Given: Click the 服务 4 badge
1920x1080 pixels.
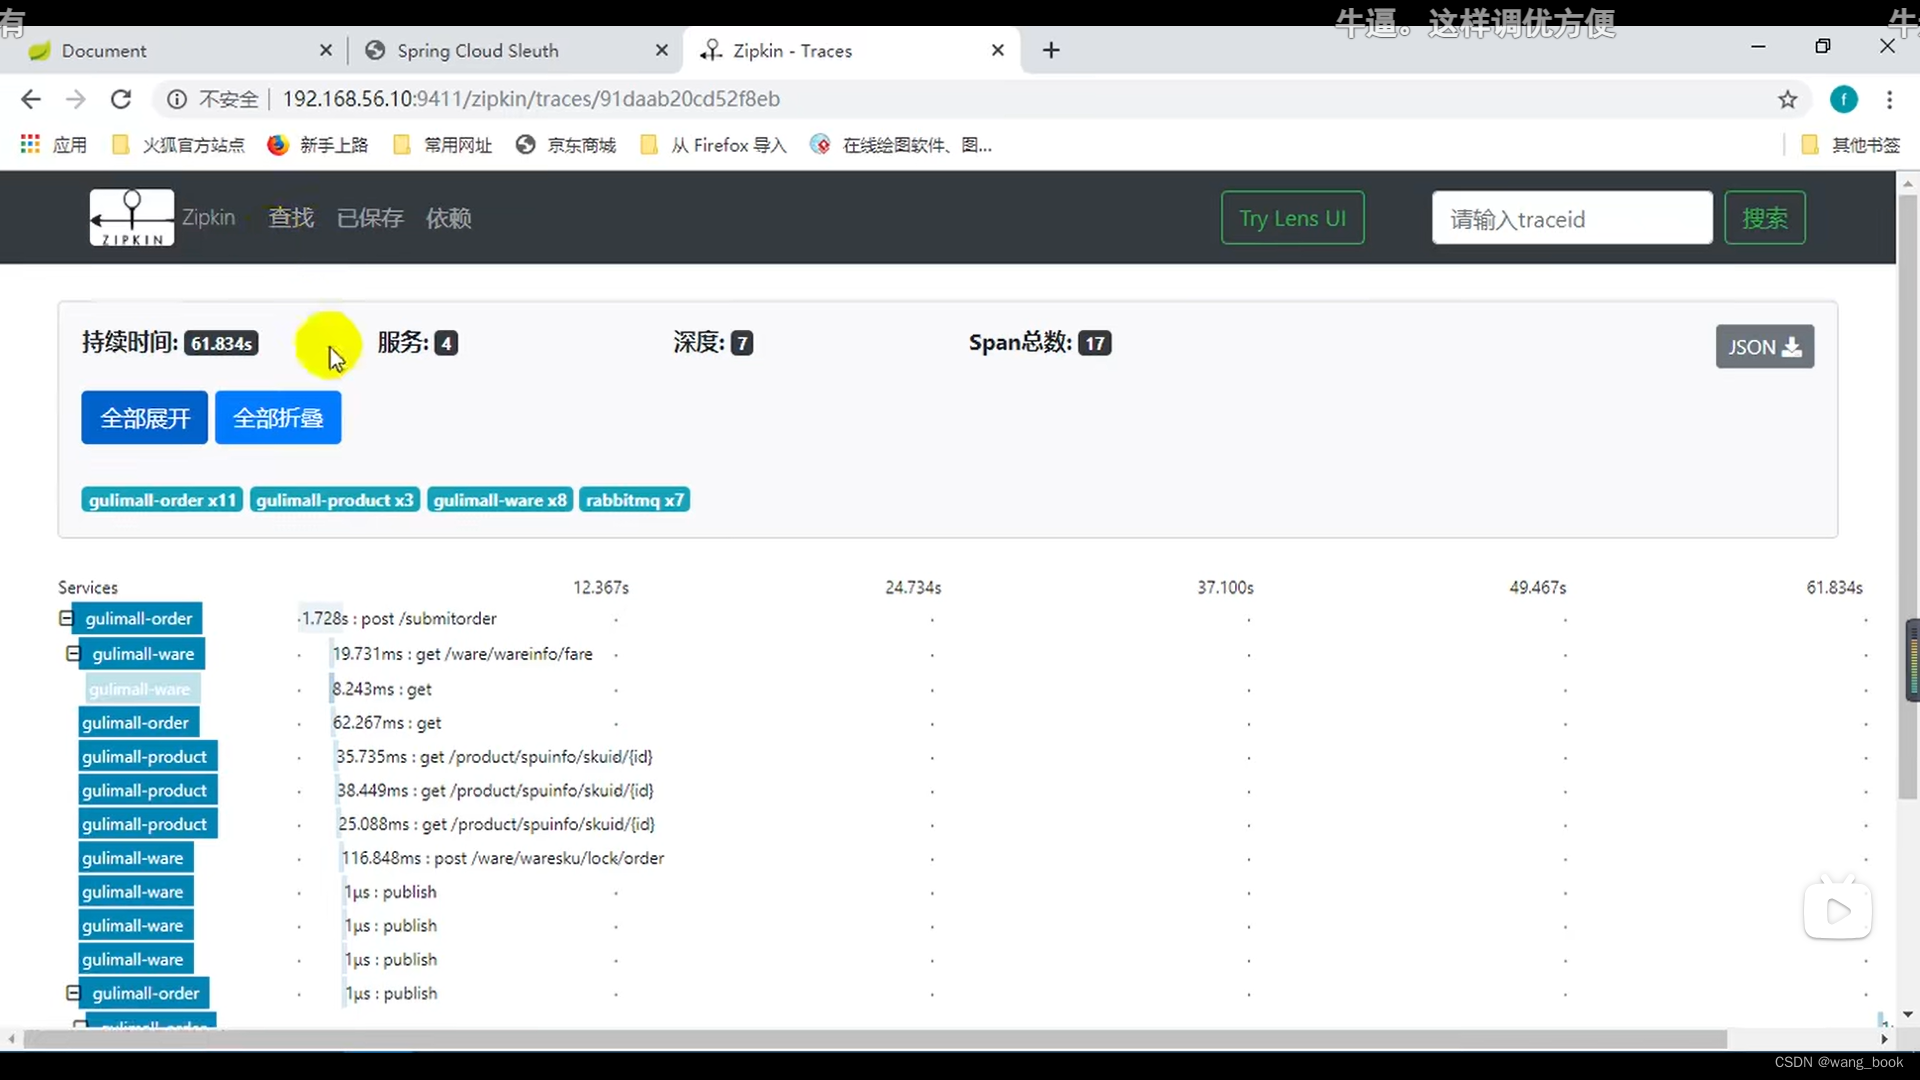Looking at the screenshot, I should pyautogui.click(x=446, y=343).
